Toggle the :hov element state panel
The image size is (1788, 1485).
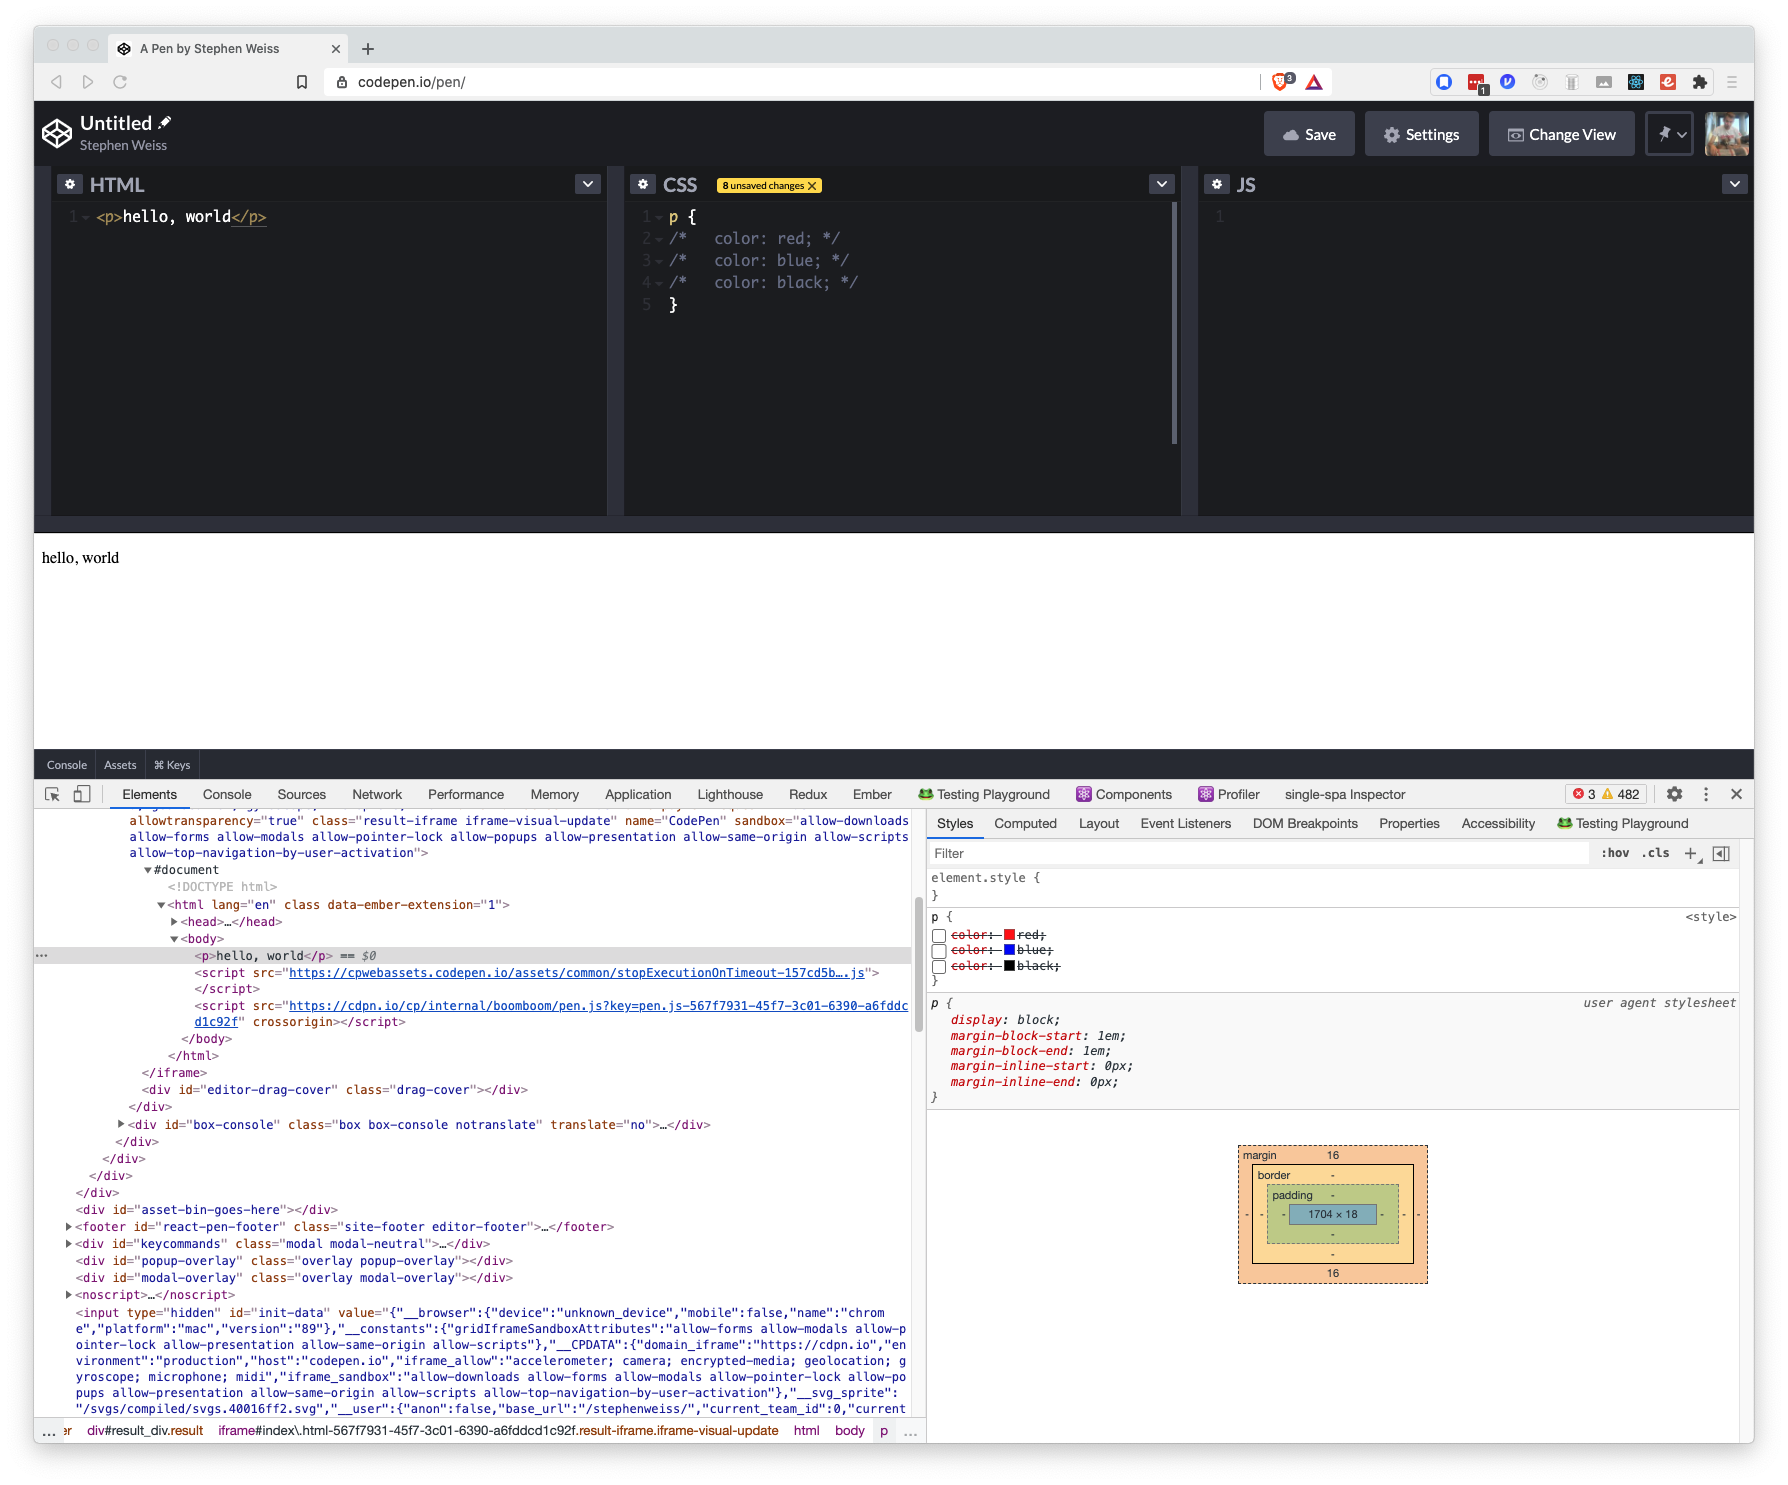click(1615, 853)
